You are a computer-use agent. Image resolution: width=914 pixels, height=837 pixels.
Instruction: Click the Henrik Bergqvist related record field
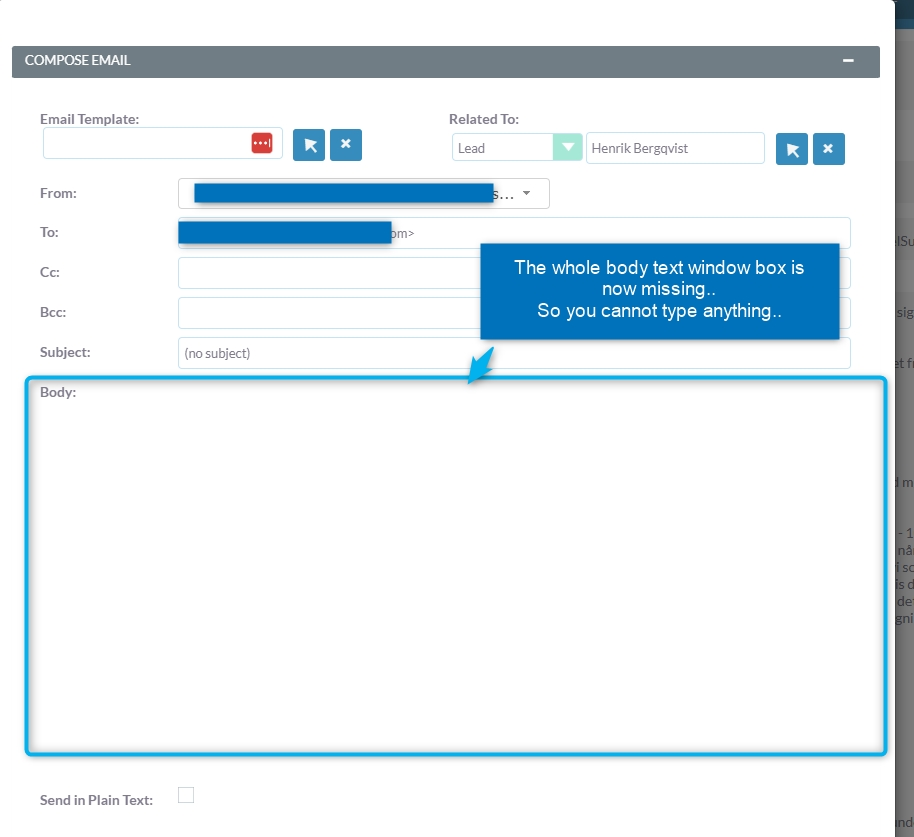(x=675, y=148)
